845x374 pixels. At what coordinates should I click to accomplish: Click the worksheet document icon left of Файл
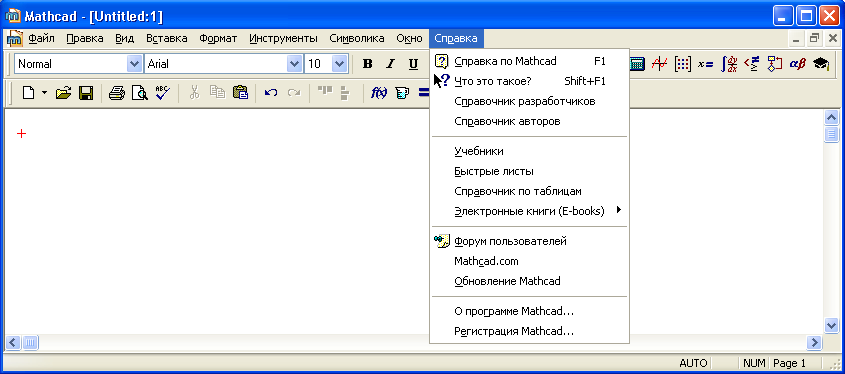(x=14, y=38)
